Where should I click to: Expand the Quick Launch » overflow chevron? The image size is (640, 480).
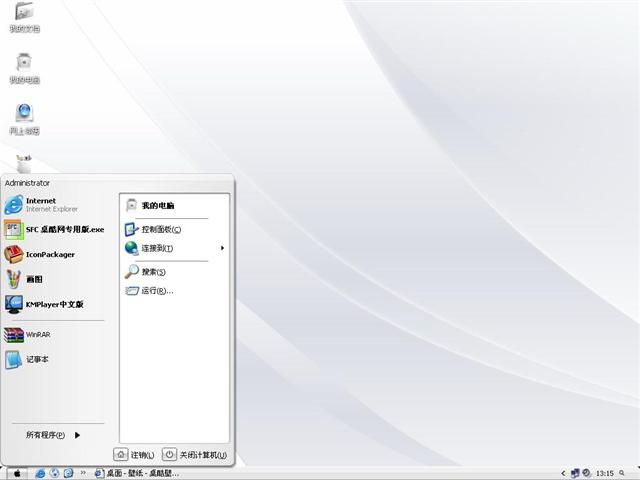coord(83,473)
